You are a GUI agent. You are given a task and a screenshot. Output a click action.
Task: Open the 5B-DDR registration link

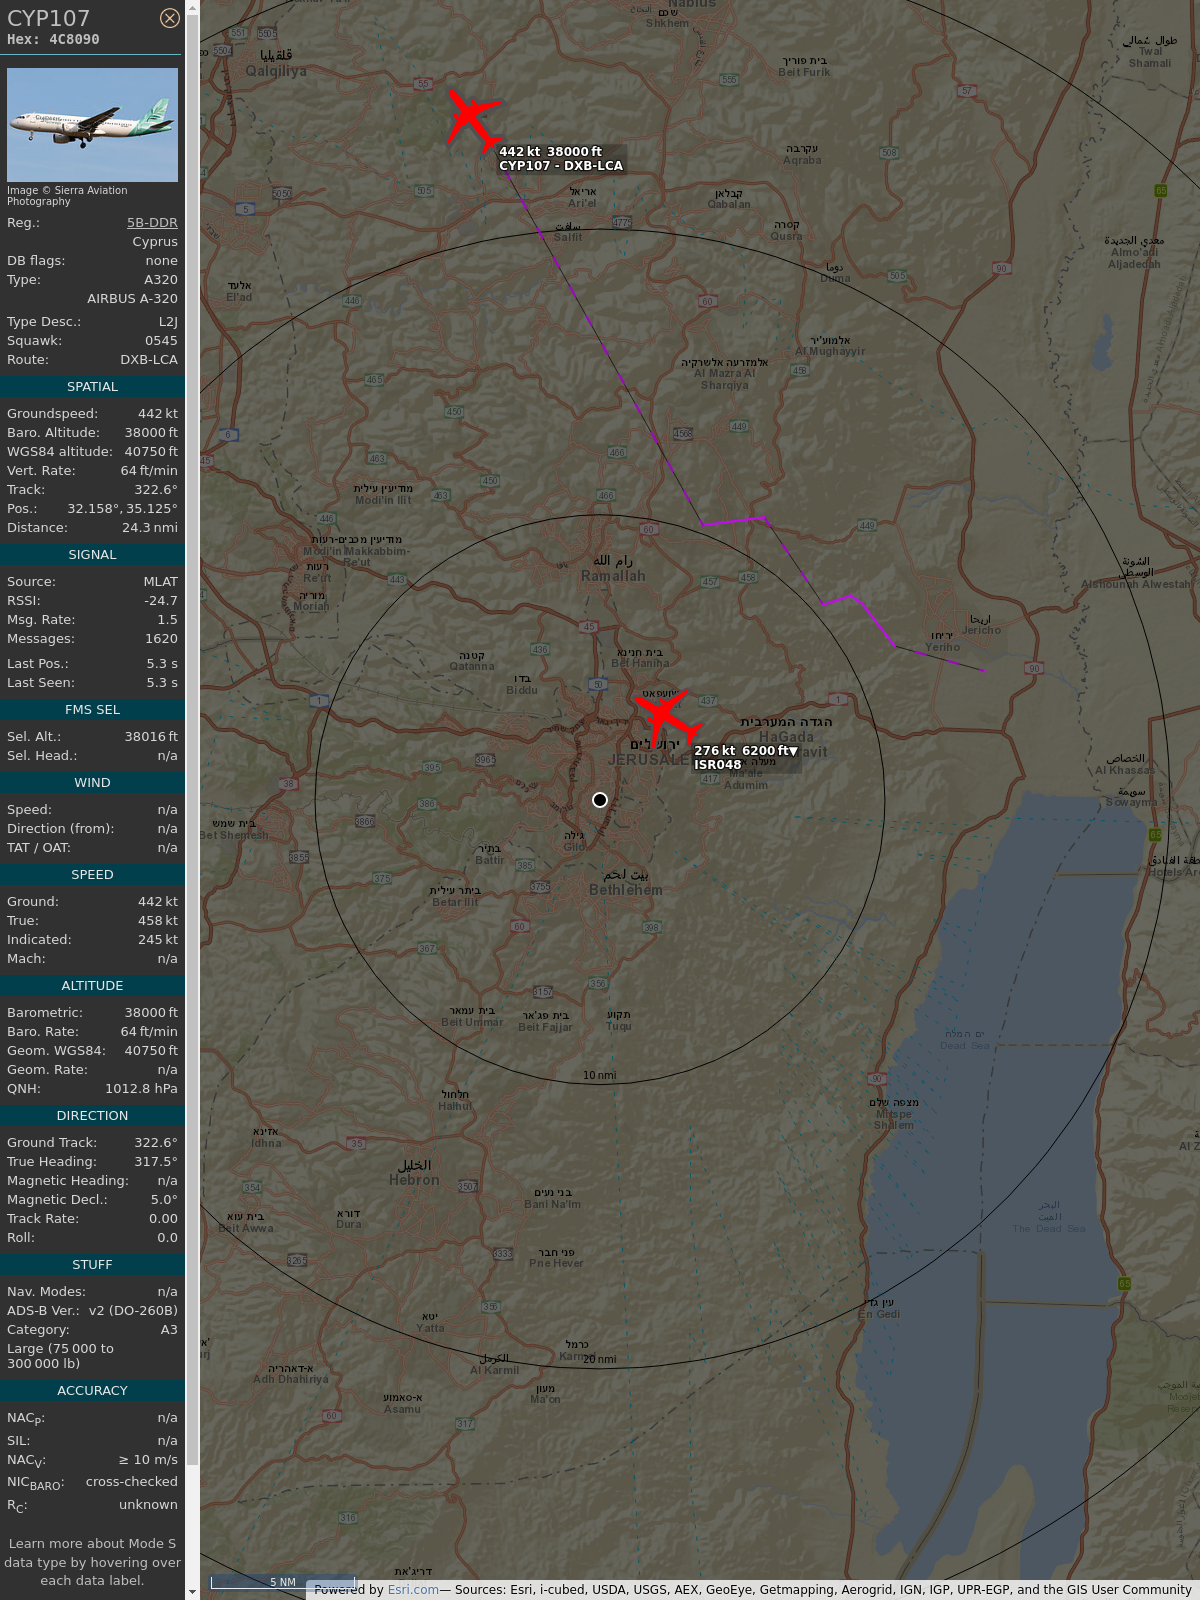coord(152,223)
